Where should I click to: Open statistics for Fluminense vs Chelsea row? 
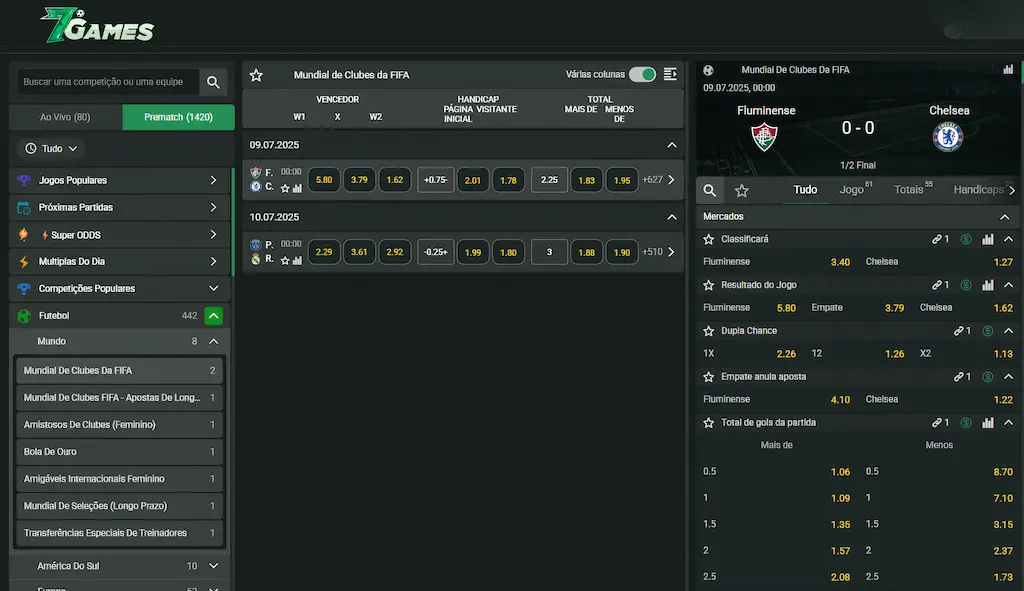coord(297,188)
